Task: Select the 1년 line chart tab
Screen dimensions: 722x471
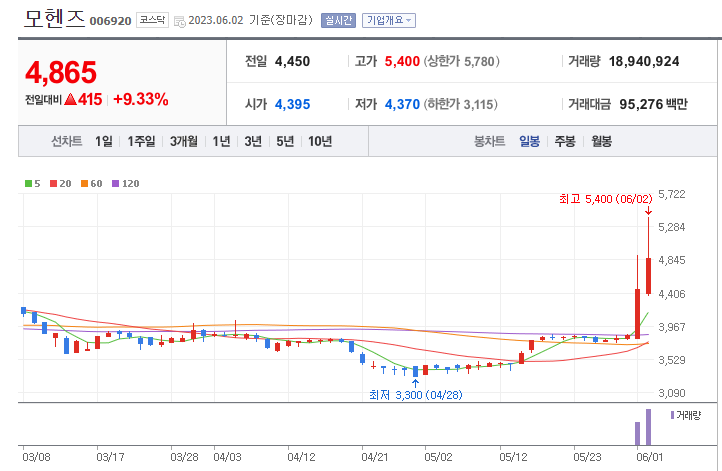Action: [x=221, y=141]
